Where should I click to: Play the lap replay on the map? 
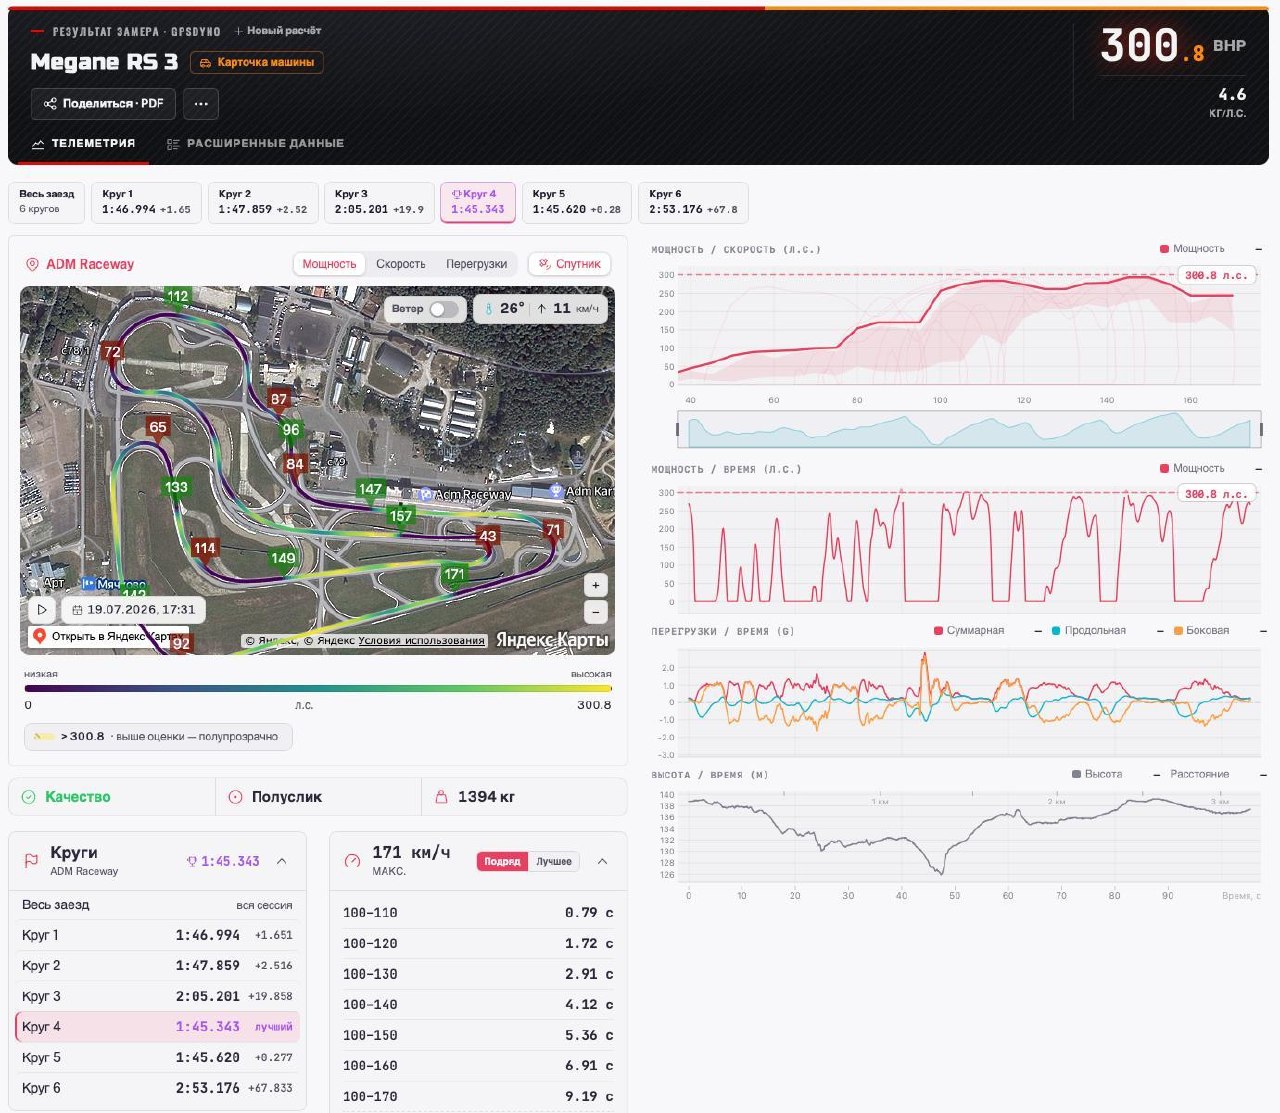click(42, 609)
